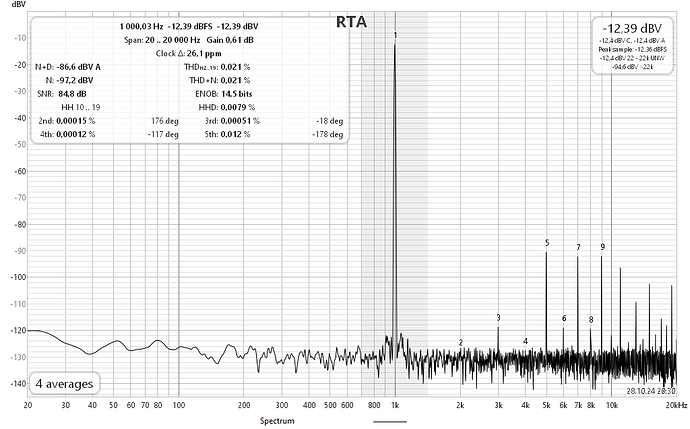The image size is (690, 429).
Task: Click the RTA graph title
Action: 351,22
